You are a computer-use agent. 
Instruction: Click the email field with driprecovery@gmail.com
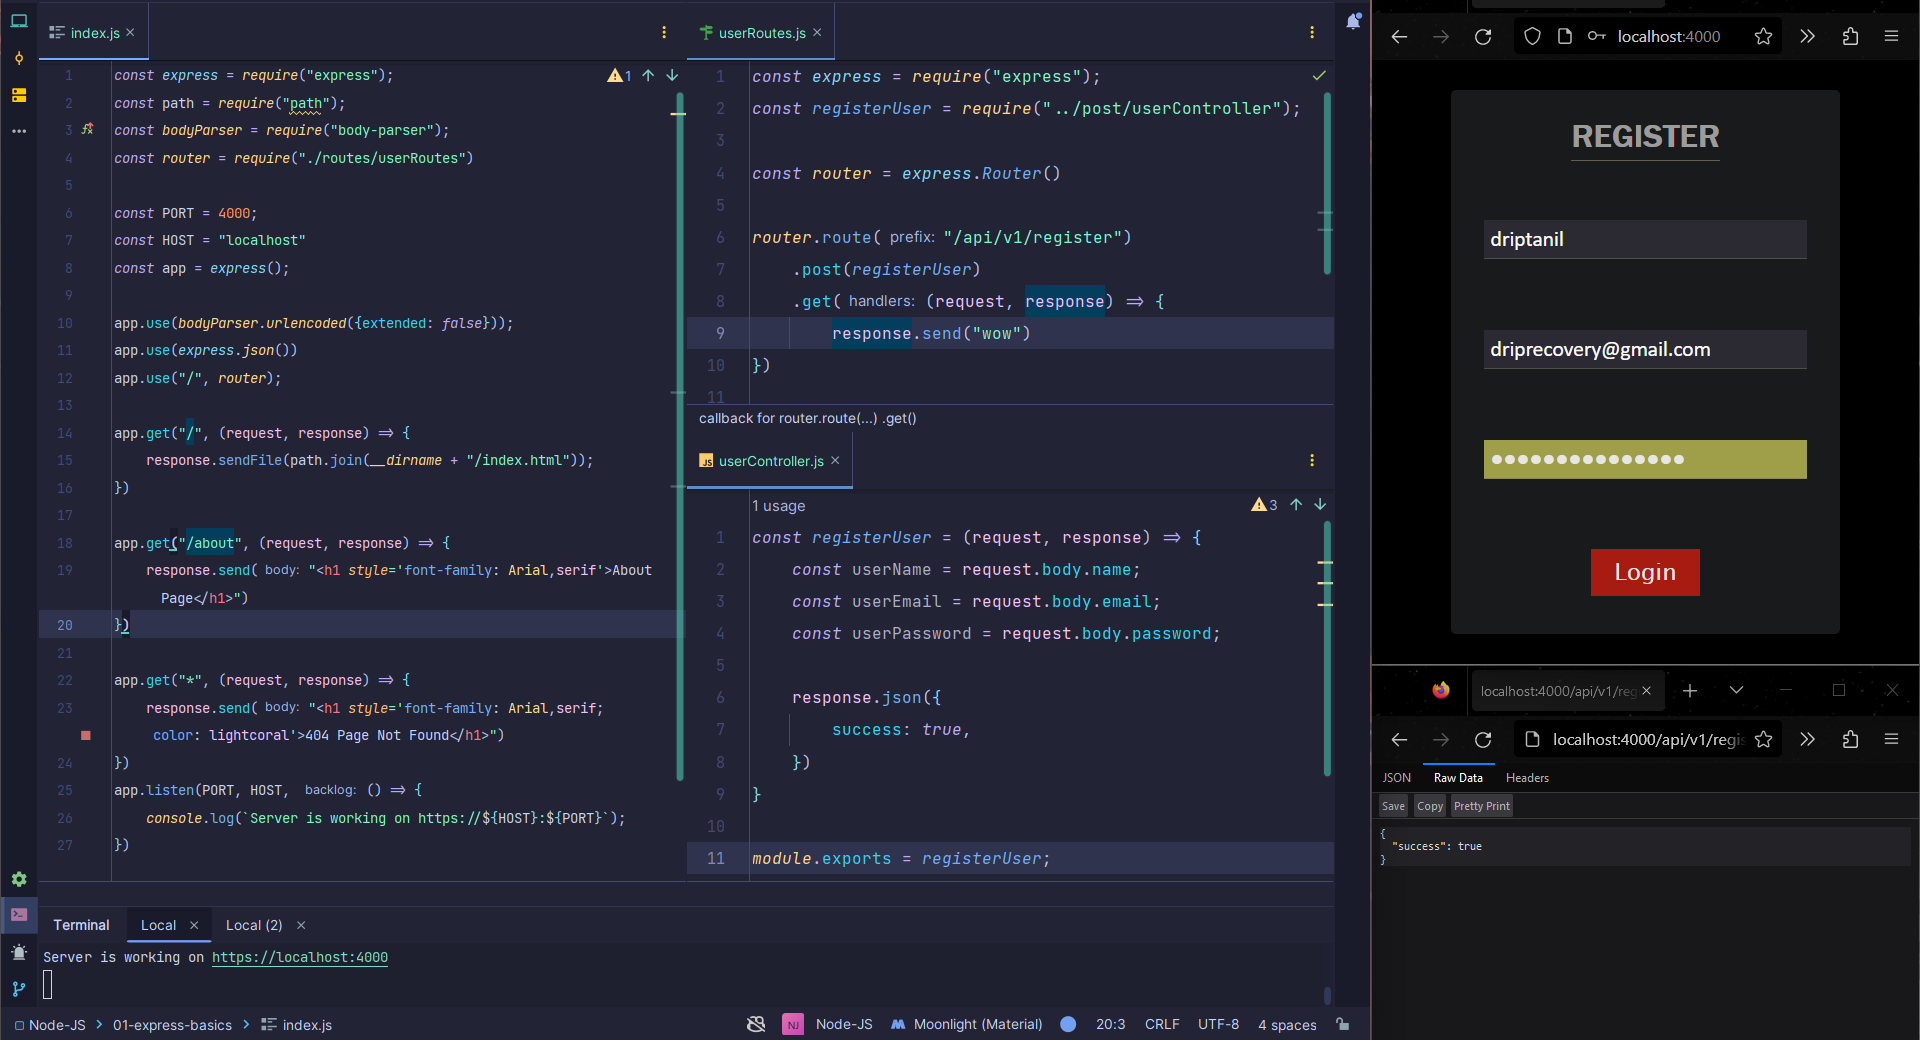(x=1645, y=350)
